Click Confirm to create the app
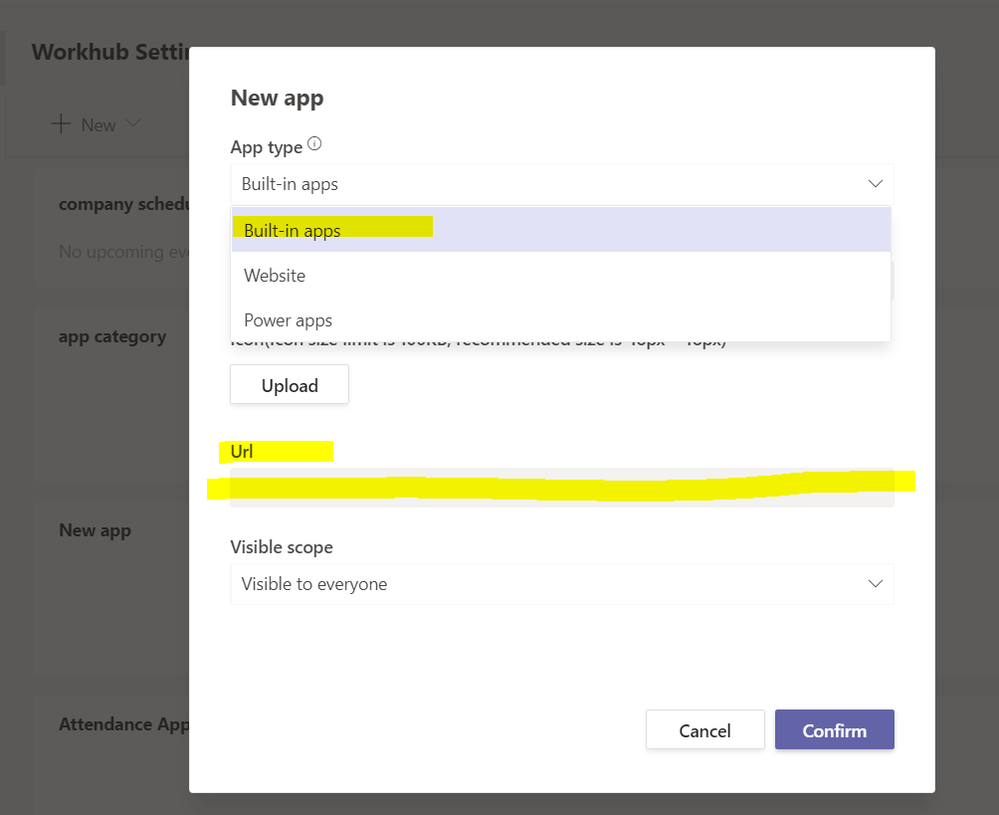Screen dimensions: 999x815 [834, 729]
